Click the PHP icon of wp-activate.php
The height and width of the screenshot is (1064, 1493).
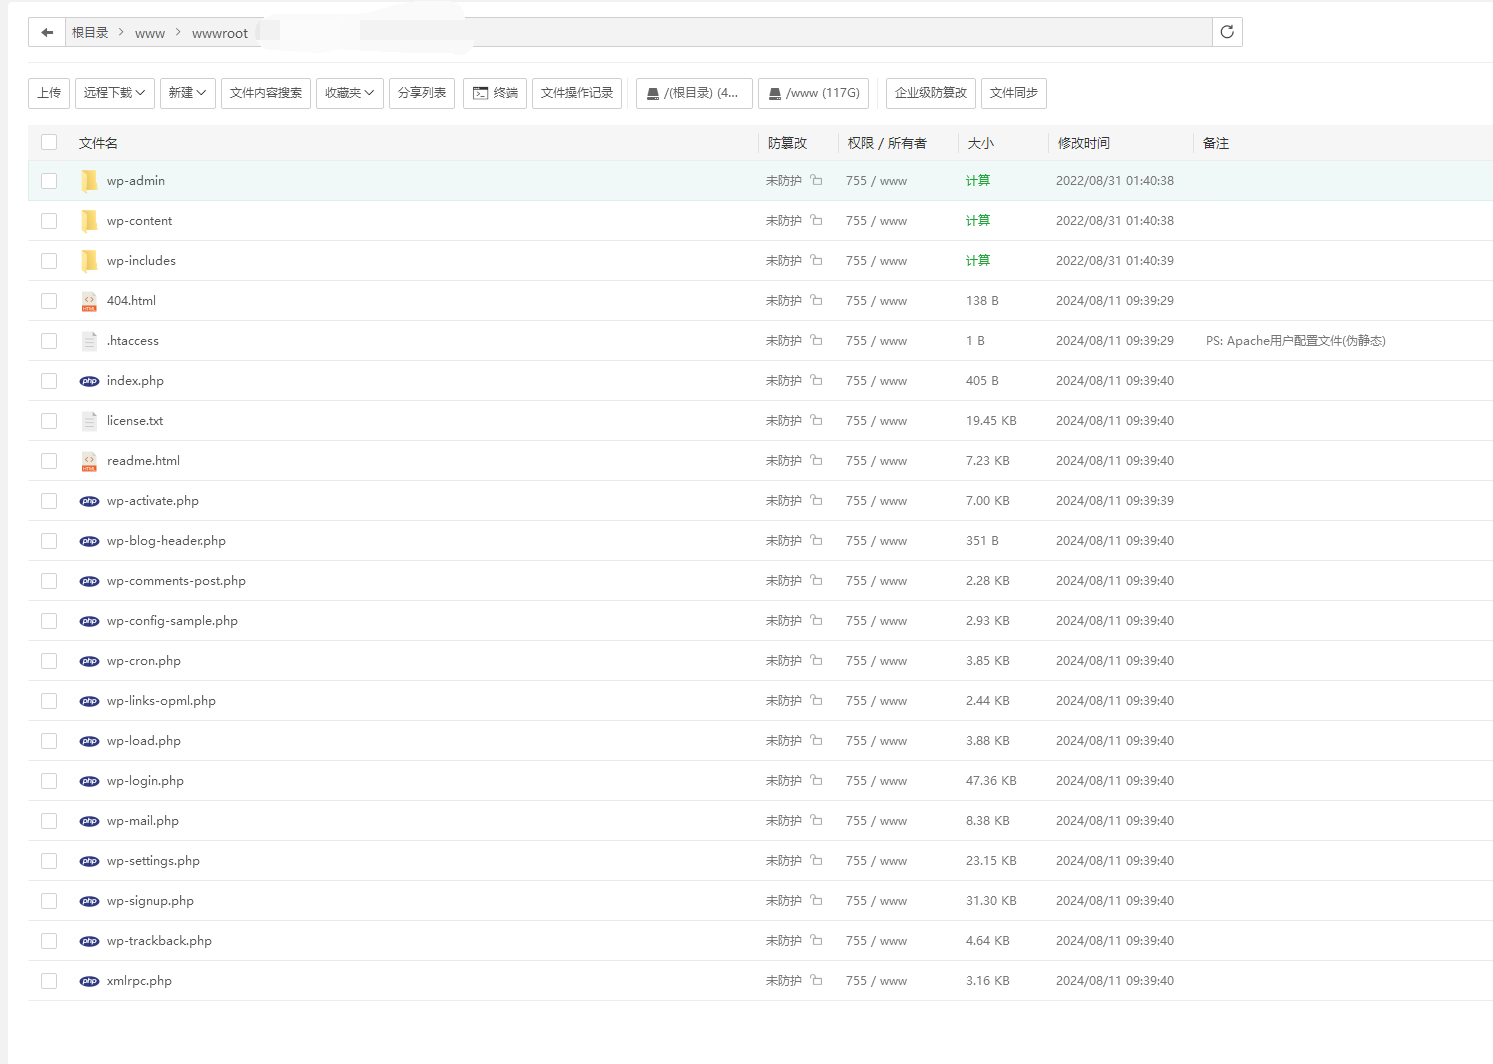click(89, 501)
